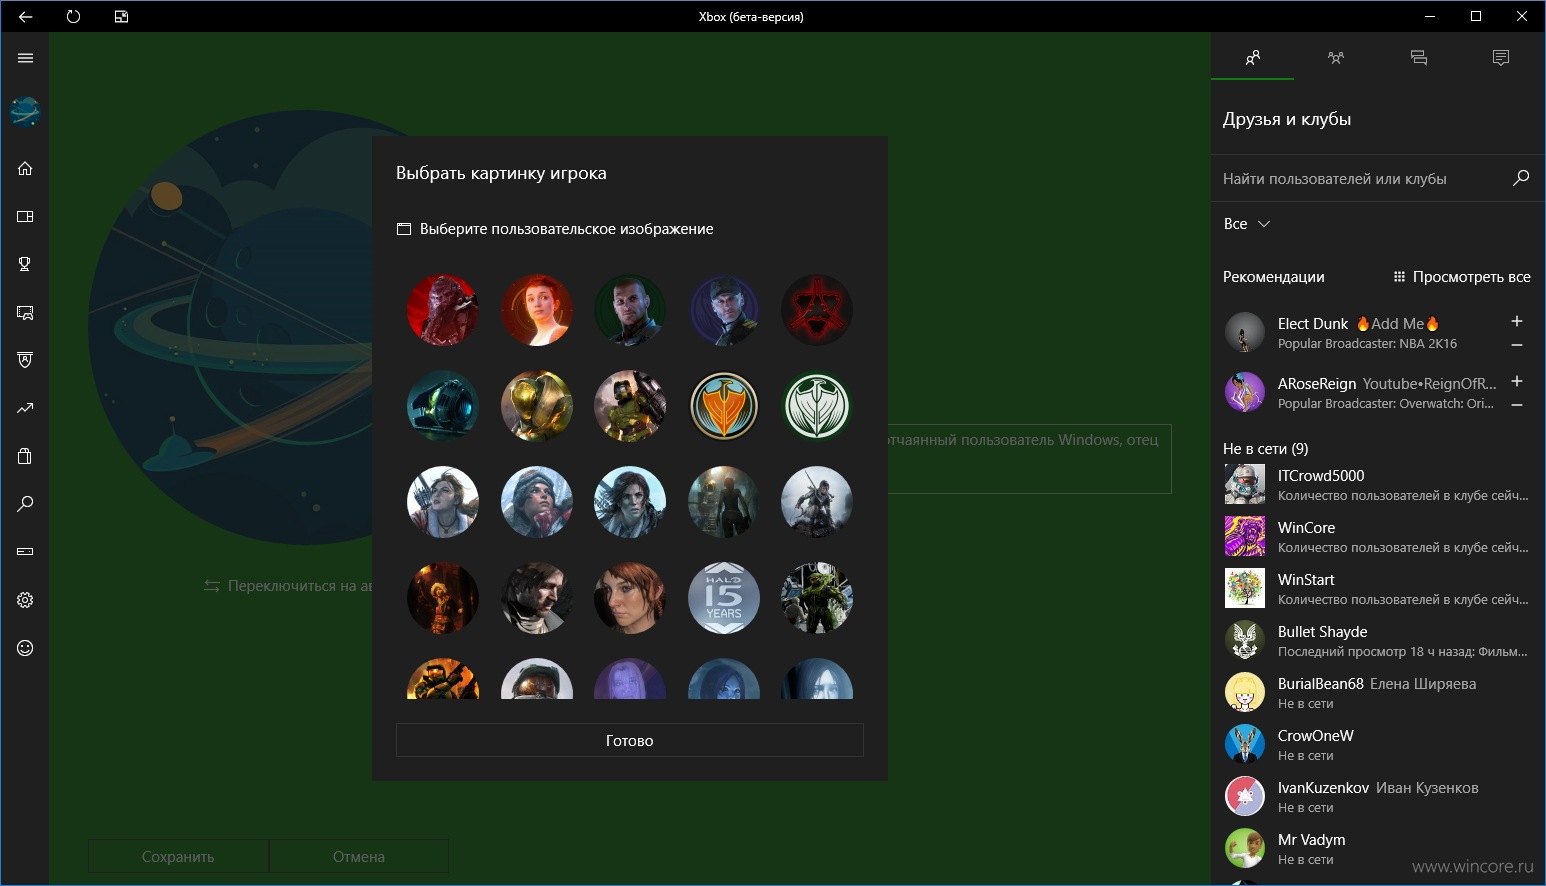Expand the 'Все' filter dropdown
This screenshot has width=1546, height=886.
coord(1246,224)
